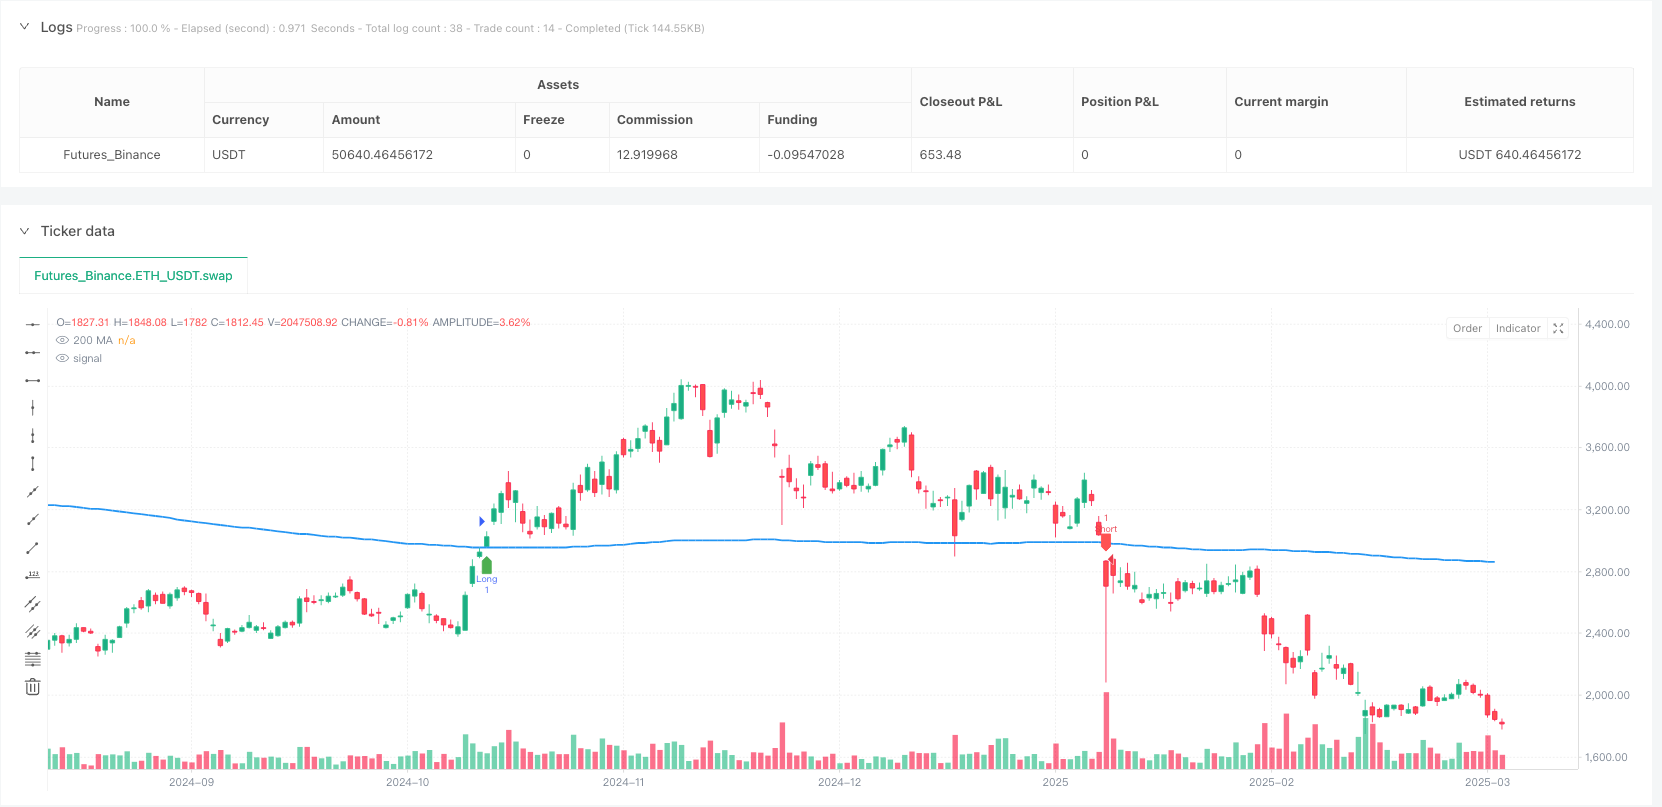Toggle Order markers on the chart
The image size is (1662, 807).
tap(1467, 328)
